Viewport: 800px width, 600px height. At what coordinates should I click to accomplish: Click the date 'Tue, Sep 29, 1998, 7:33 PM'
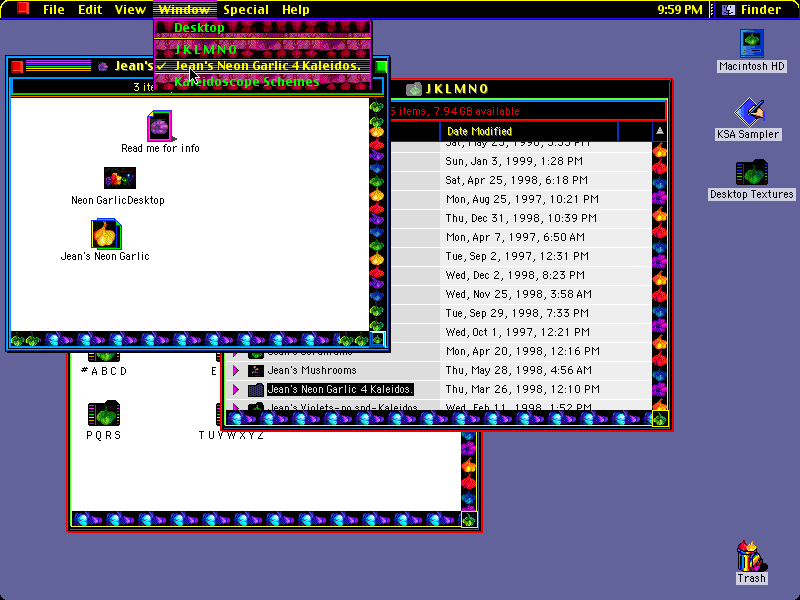click(517, 313)
